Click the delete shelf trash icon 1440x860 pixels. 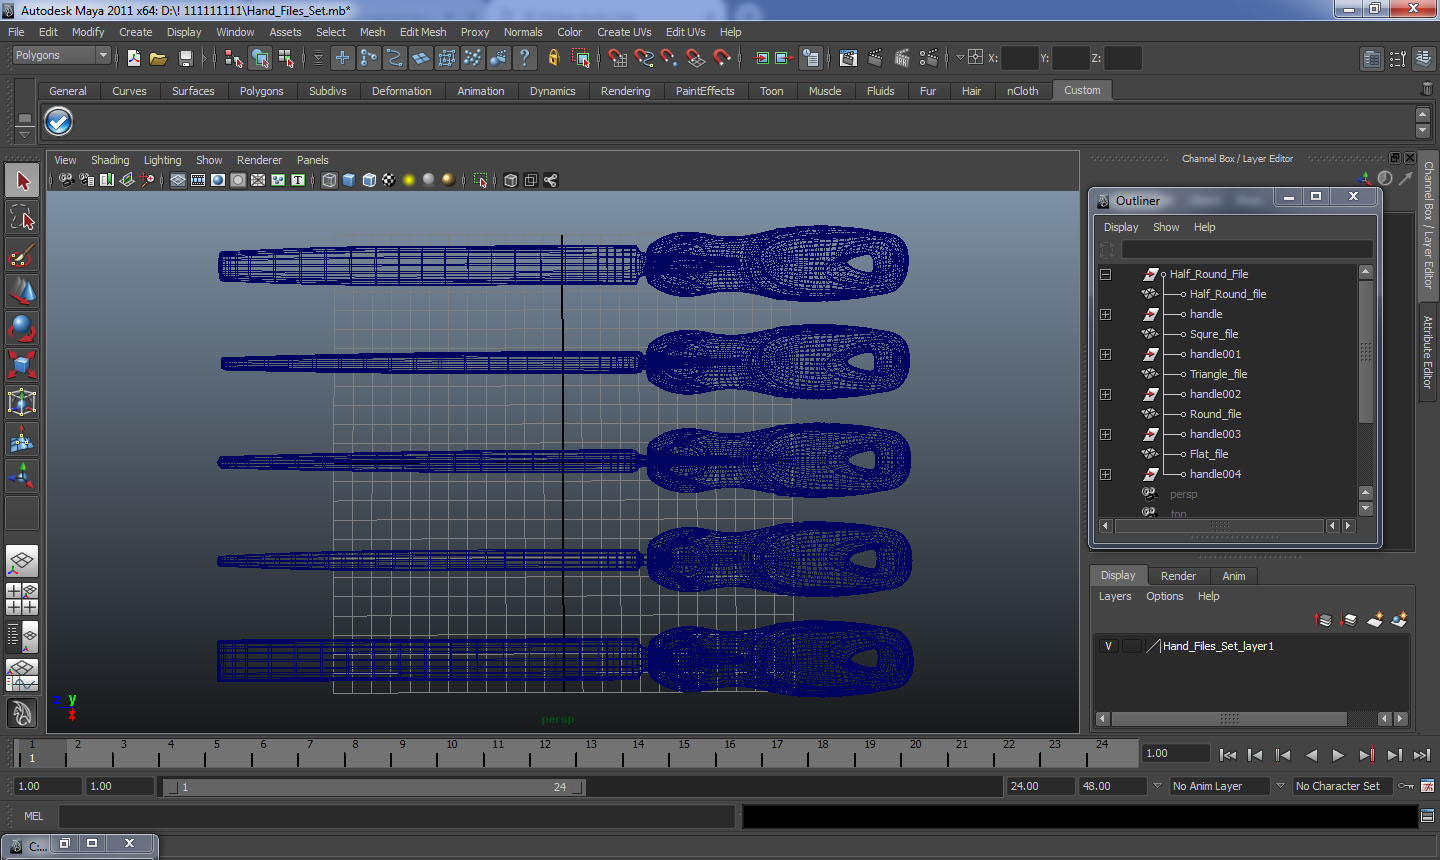coord(1426,90)
